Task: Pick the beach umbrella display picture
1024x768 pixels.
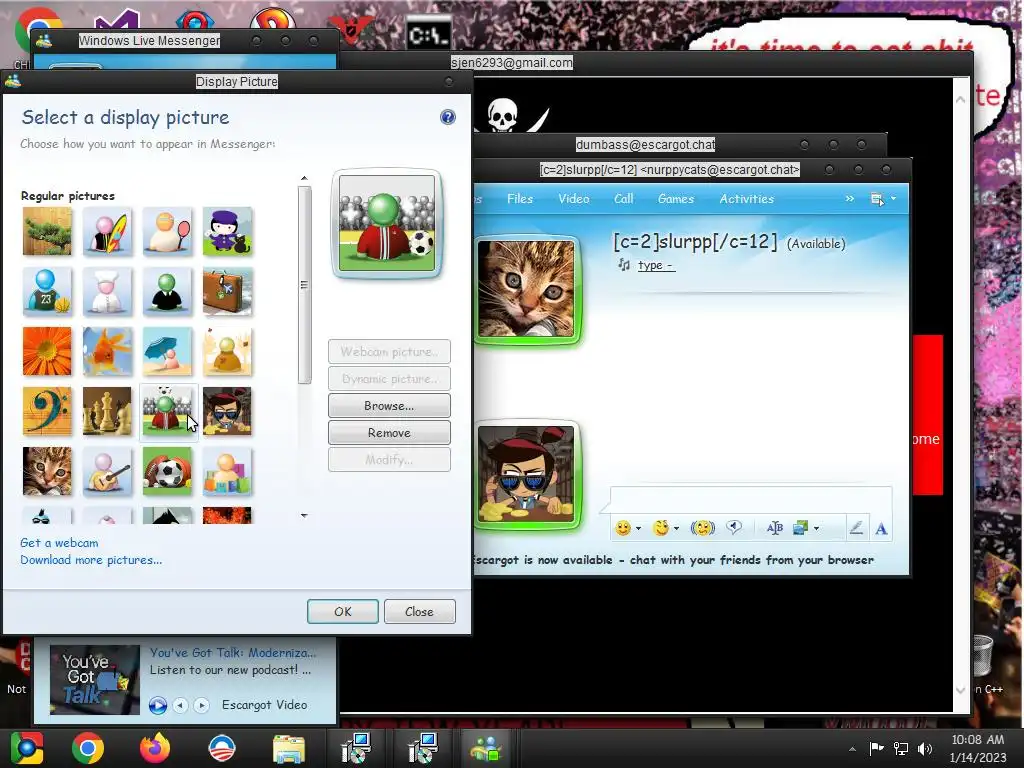Action: [167, 351]
